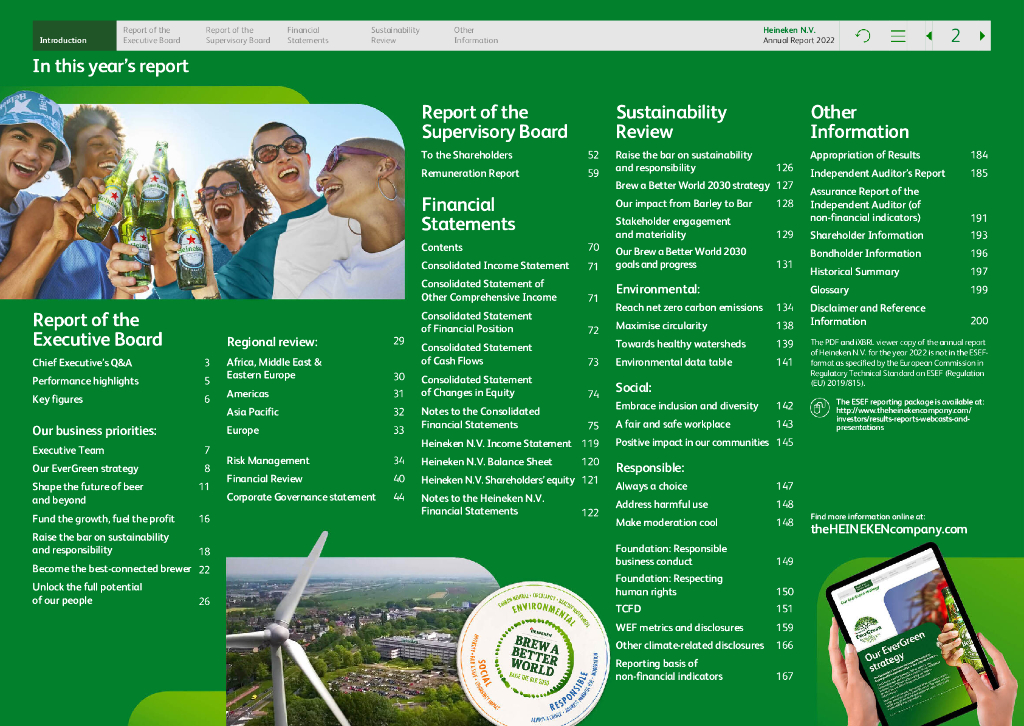Screen dimensions: 1024x726
Task: Go to next page arrow
Action: click(x=982, y=36)
